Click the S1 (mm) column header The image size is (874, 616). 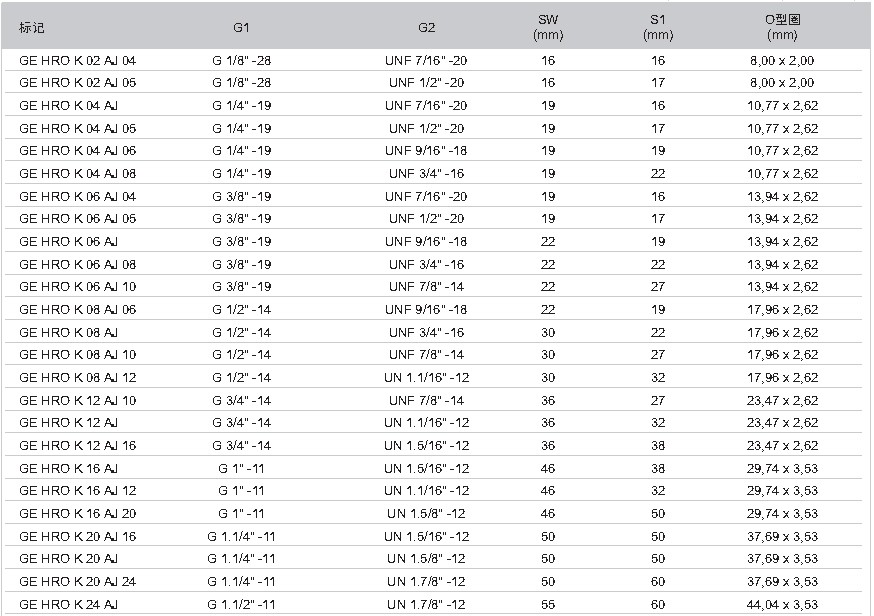(658, 27)
